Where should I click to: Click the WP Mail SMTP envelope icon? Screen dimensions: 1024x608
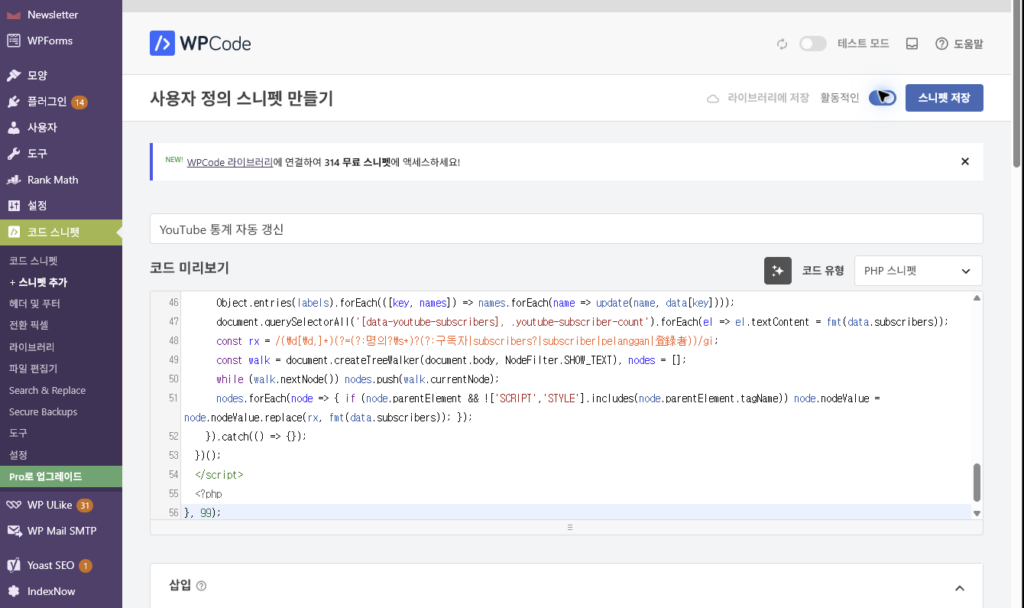coord(14,531)
